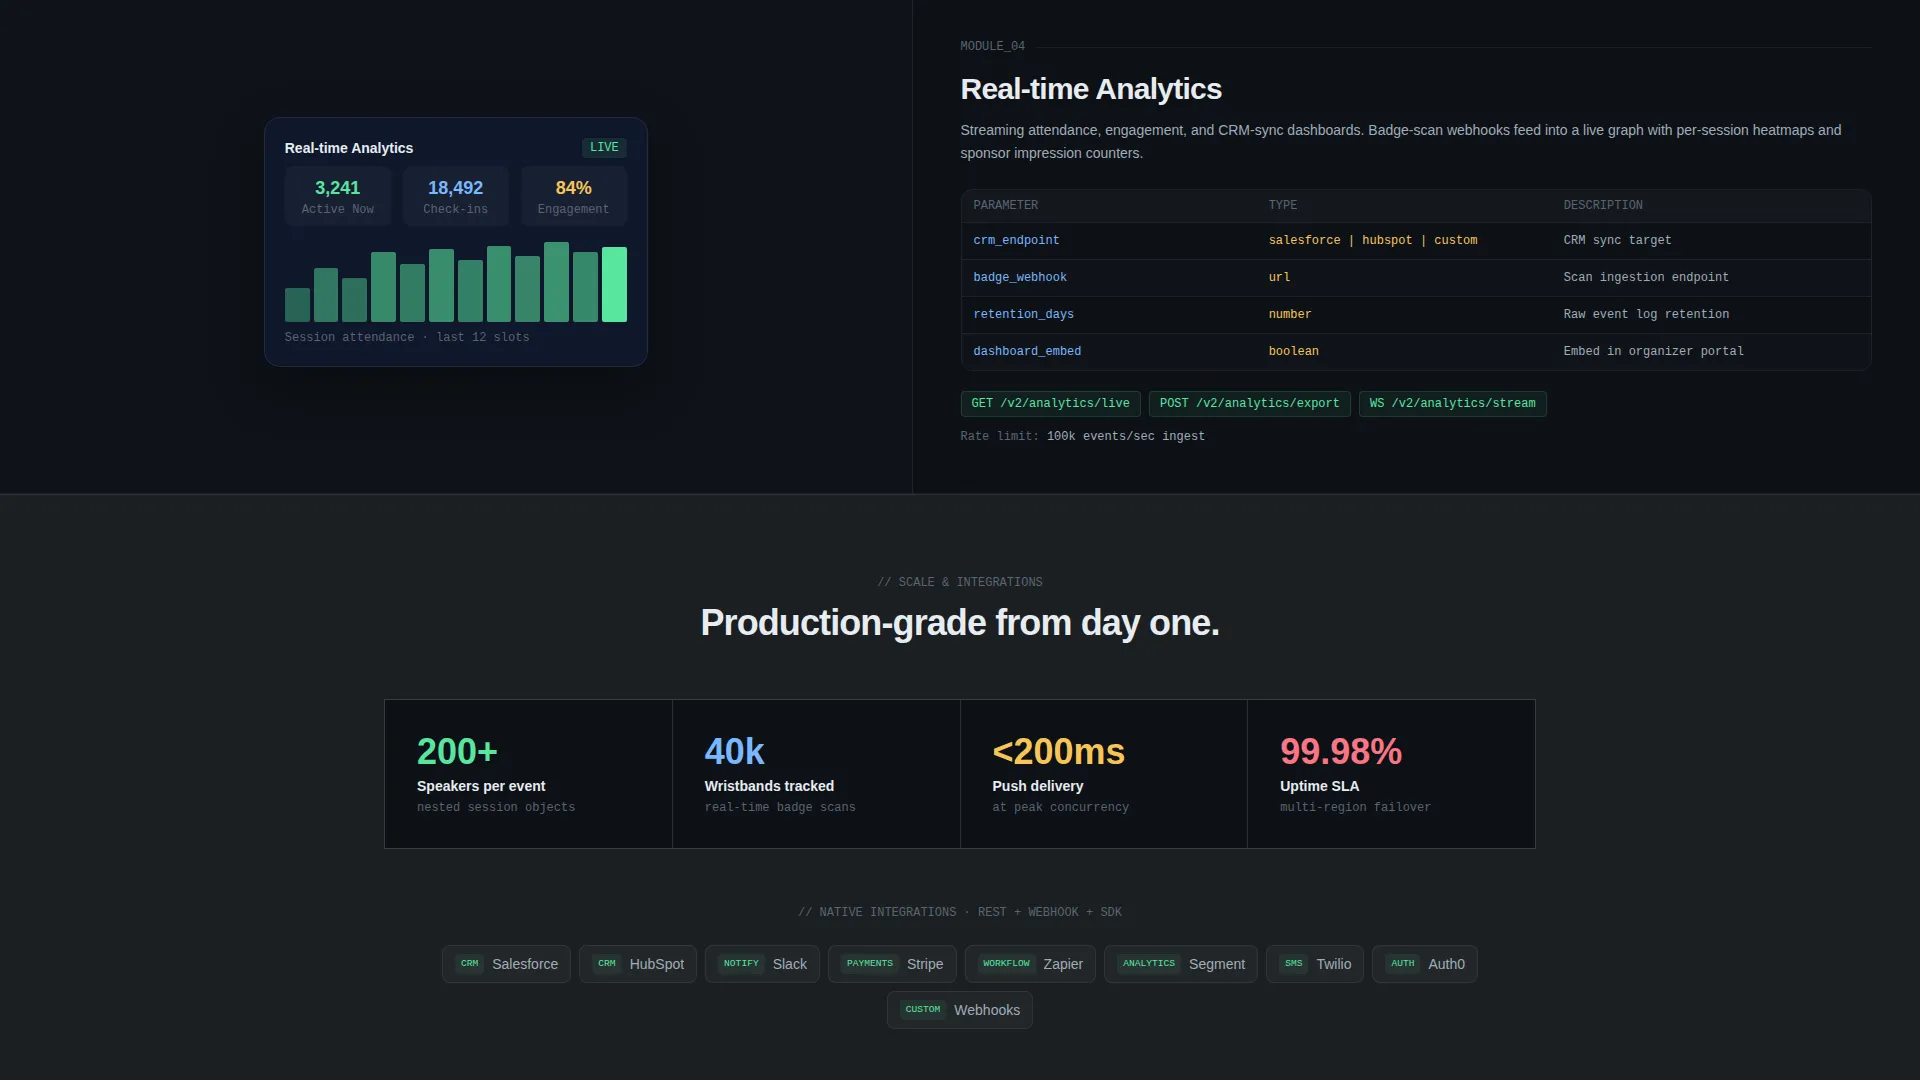Click the Auth0 integration chip
The image size is (1920, 1080).
(x=1425, y=964)
